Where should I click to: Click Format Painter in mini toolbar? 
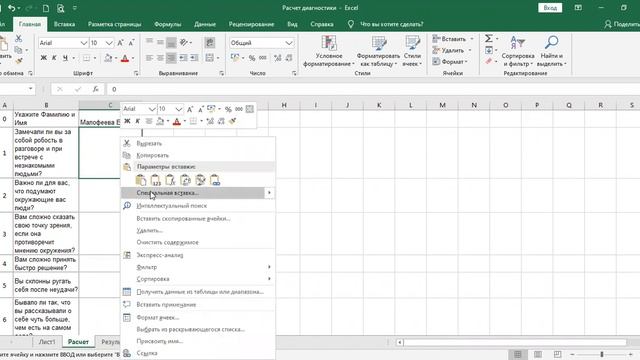pos(232,121)
